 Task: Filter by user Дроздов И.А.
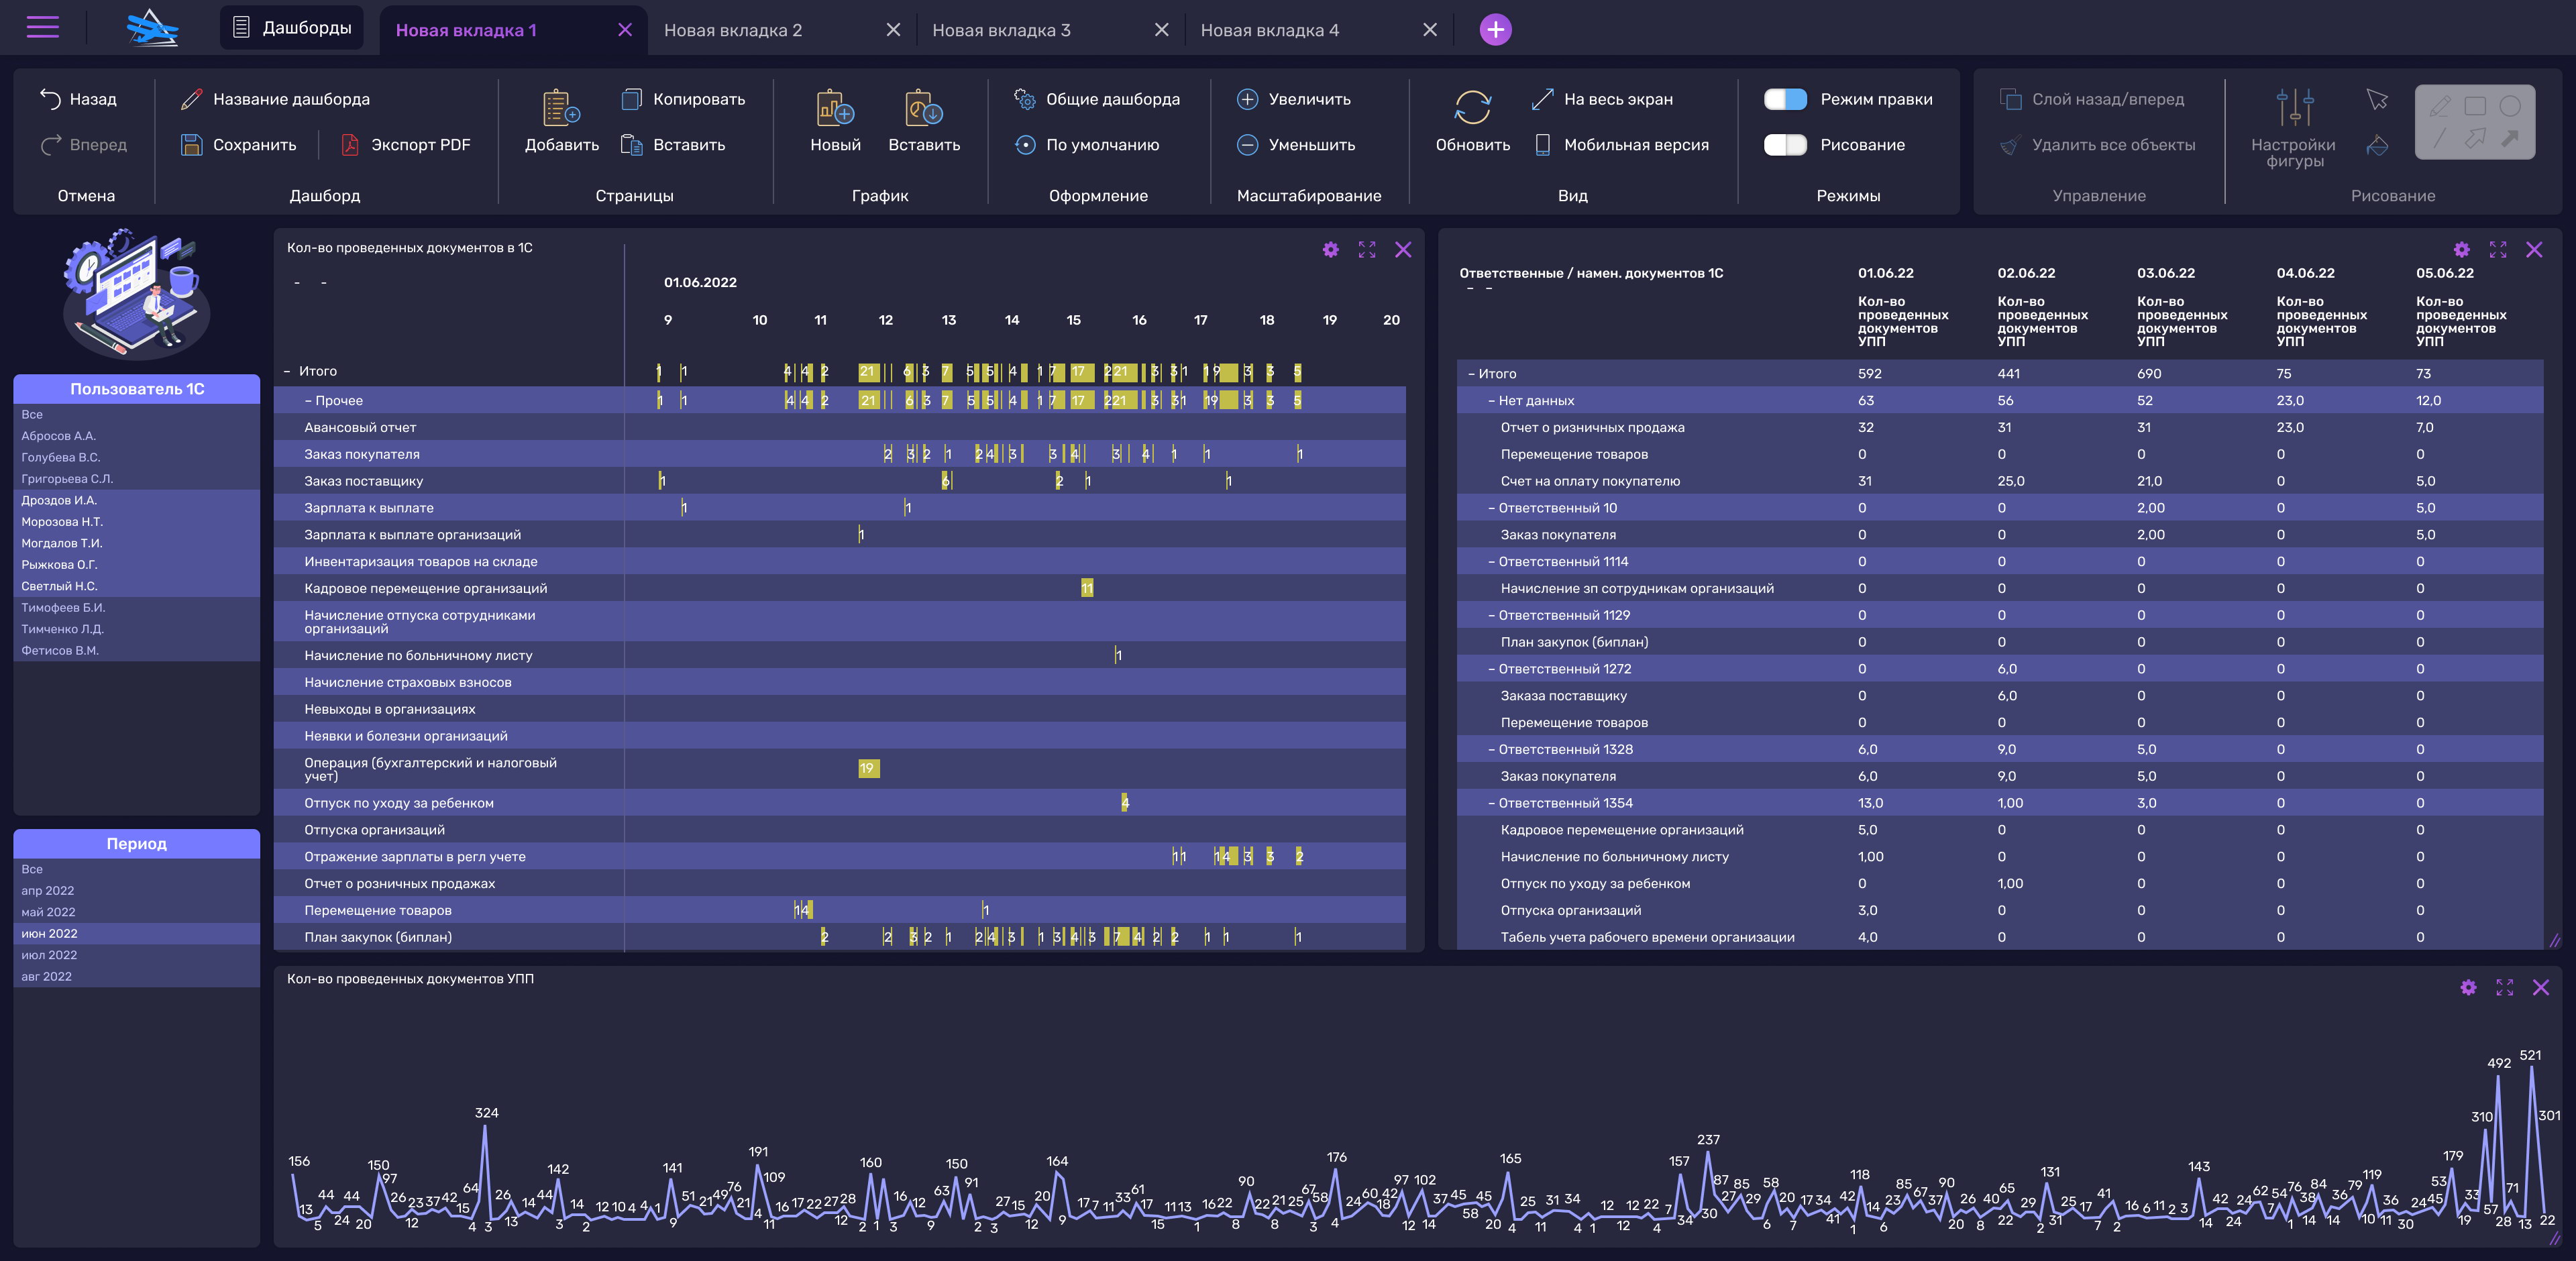[x=59, y=500]
